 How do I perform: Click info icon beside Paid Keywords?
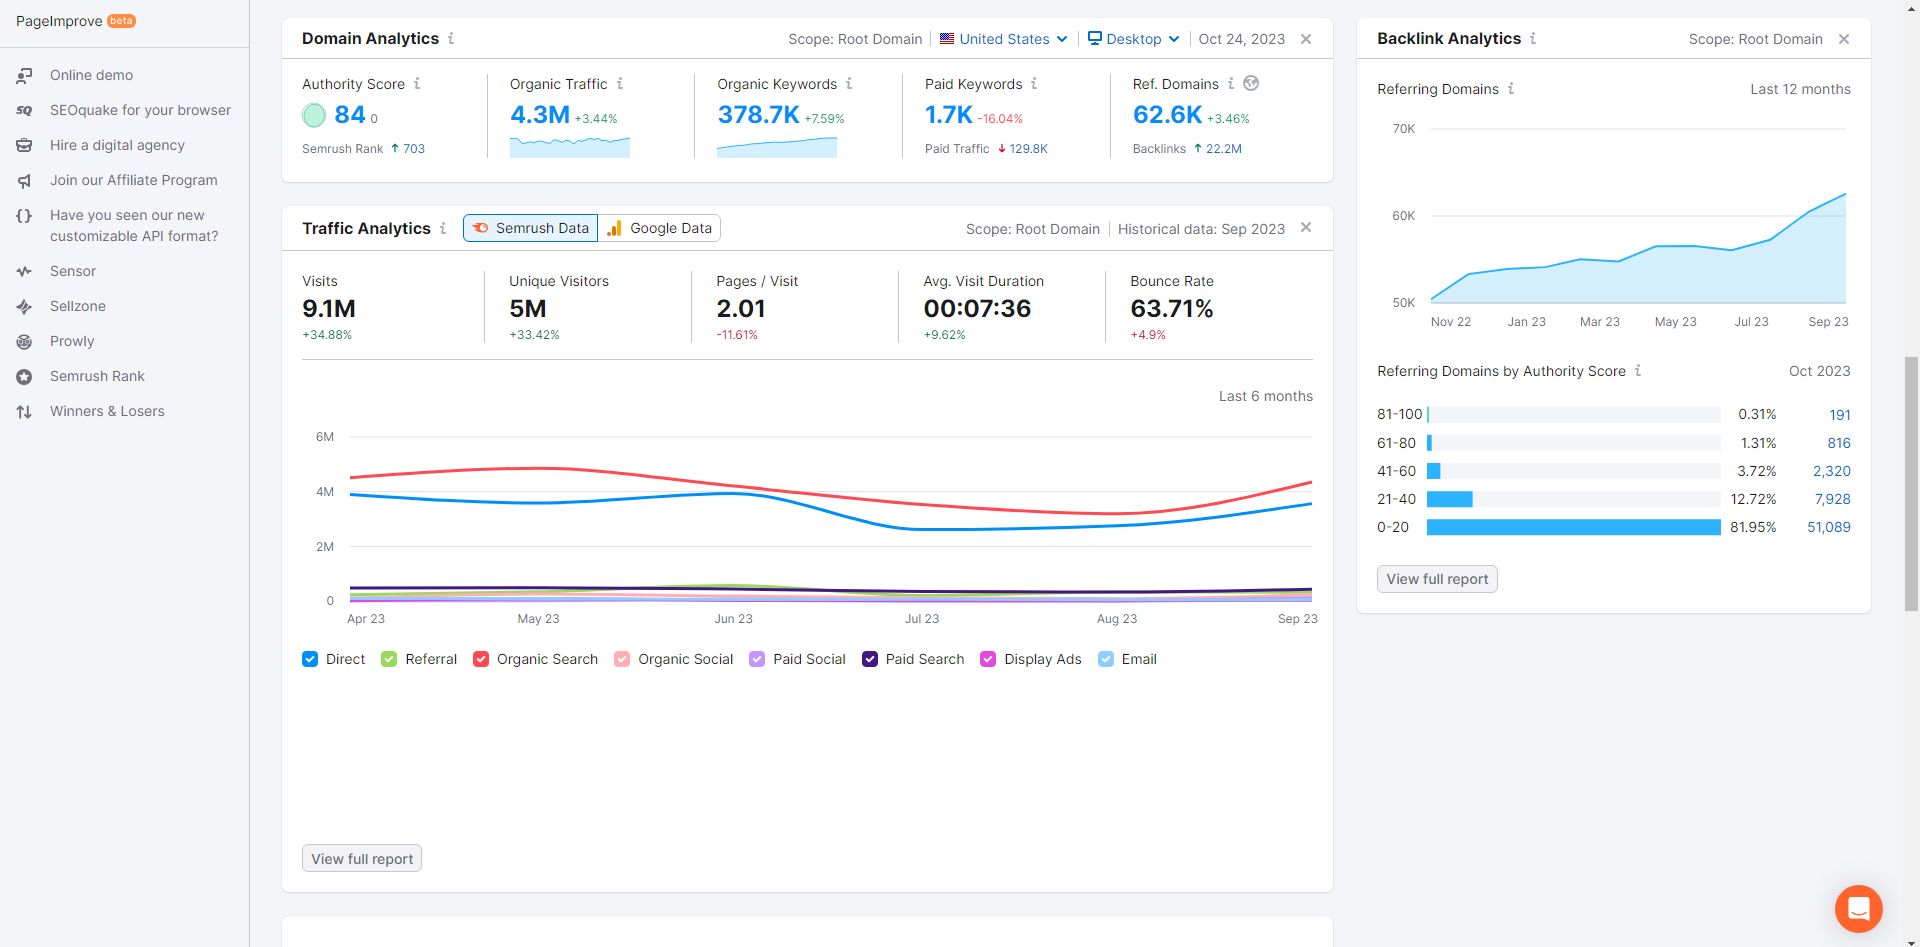click(x=1034, y=84)
